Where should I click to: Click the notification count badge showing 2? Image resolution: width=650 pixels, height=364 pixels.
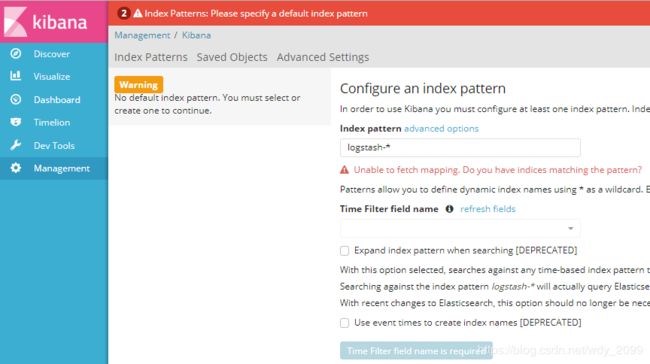[x=124, y=13]
